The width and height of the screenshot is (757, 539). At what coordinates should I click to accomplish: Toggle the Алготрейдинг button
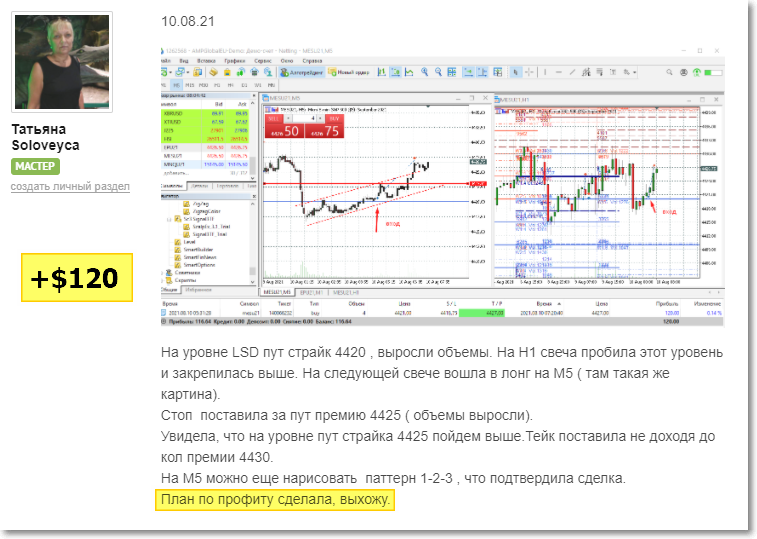pos(302,72)
